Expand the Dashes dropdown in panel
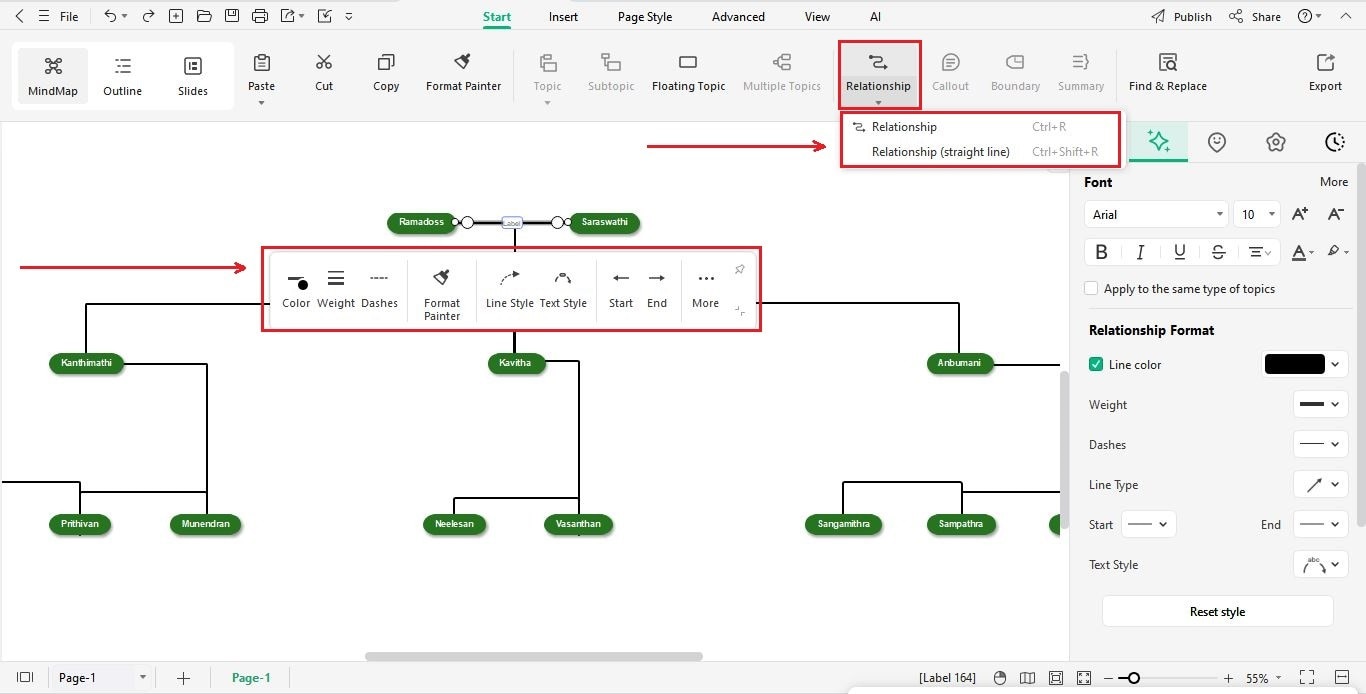 coord(1320,445)
